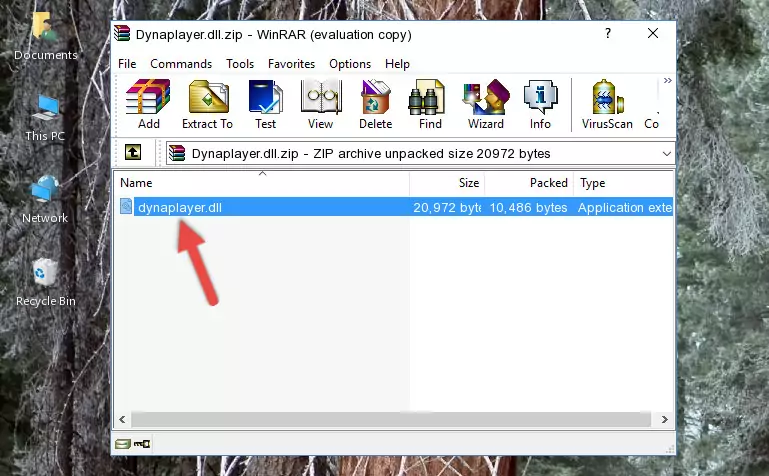Click the key password status bar icon

tap(142, 444)
